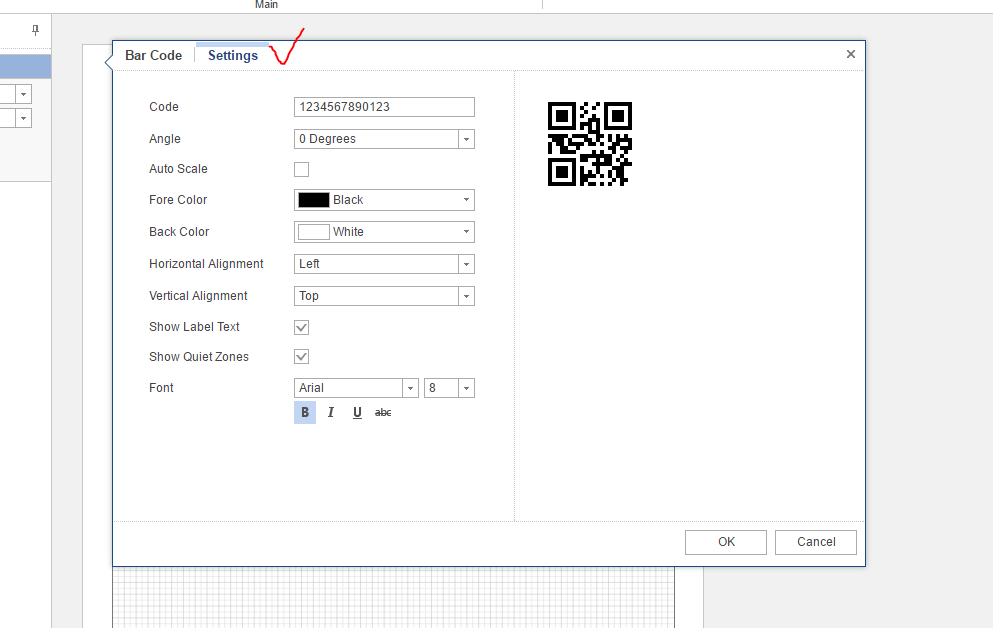
Task: Uncheck Show Quiet Zones
Action: click(x=301, y=356)
